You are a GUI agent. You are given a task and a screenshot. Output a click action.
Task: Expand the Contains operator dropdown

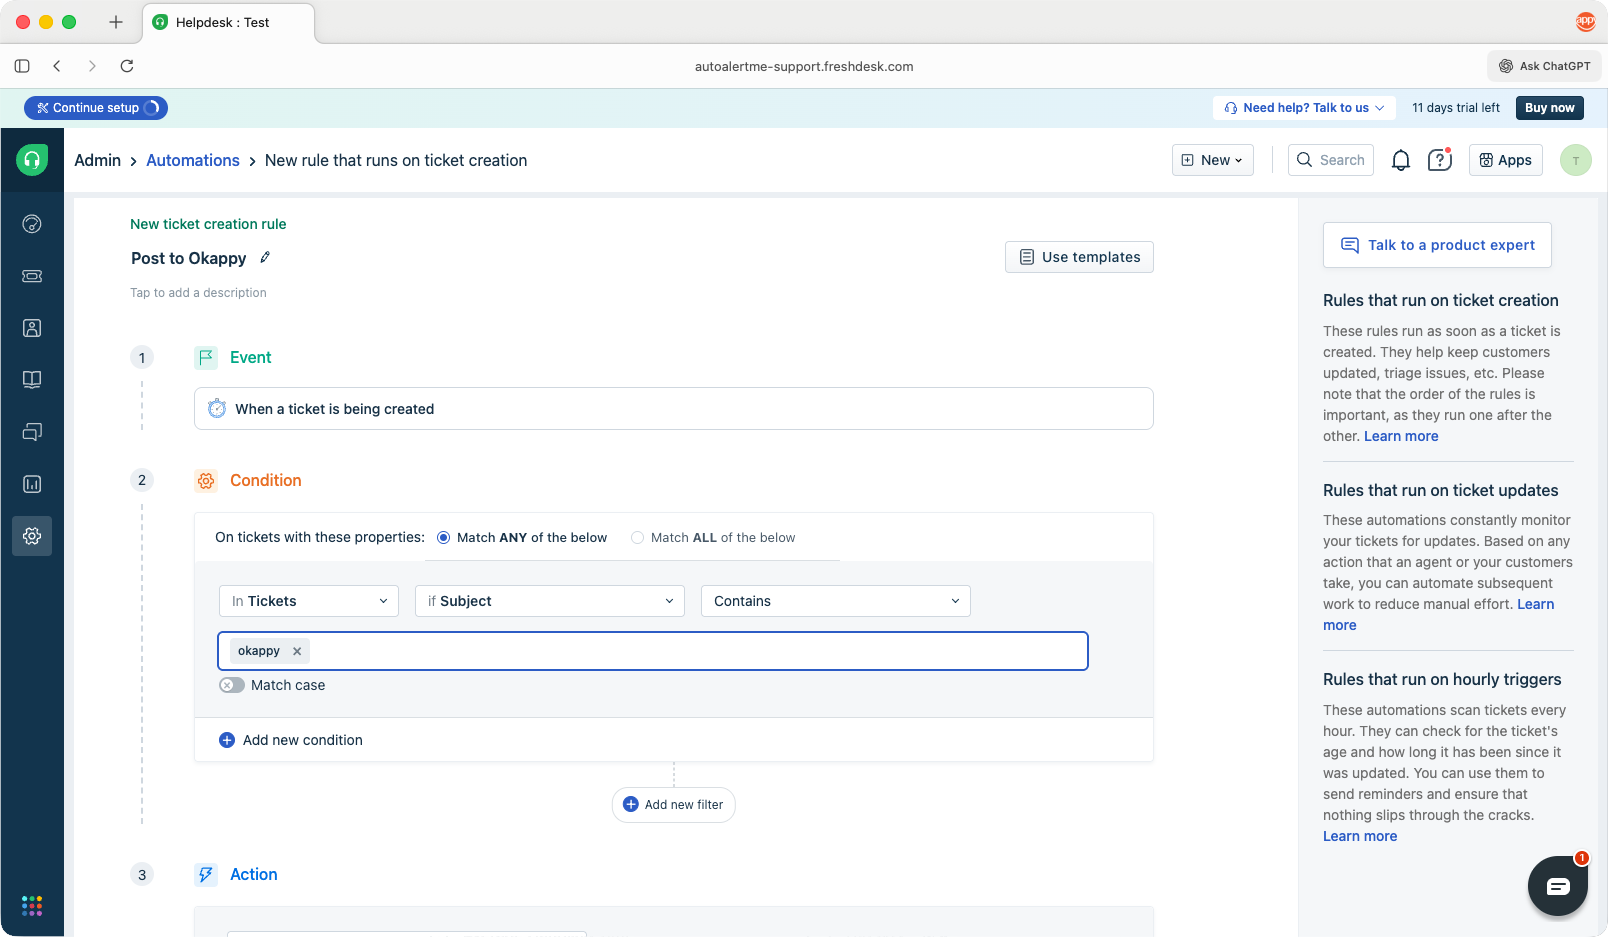[836, 601]
